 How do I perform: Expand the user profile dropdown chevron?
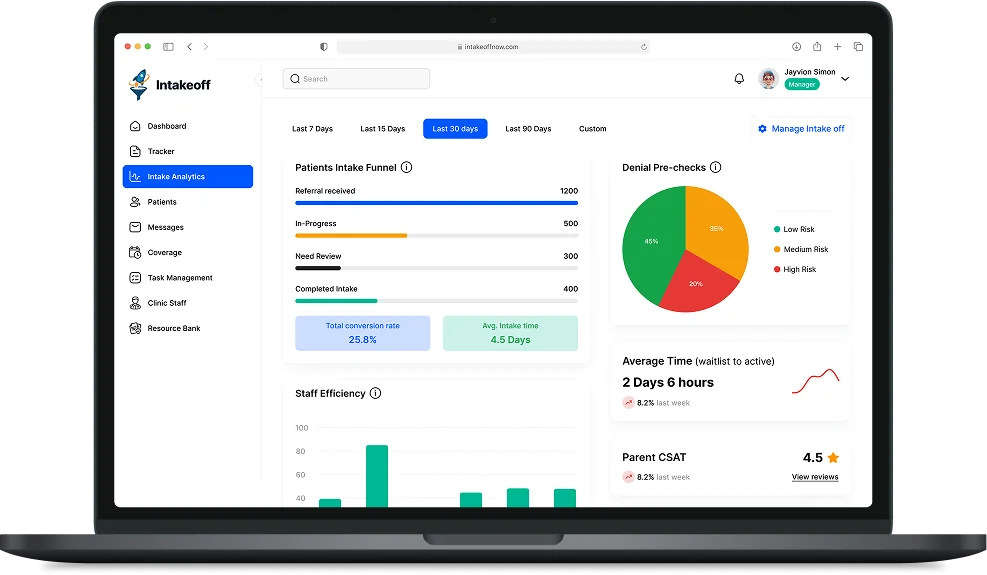pos(845,79)
